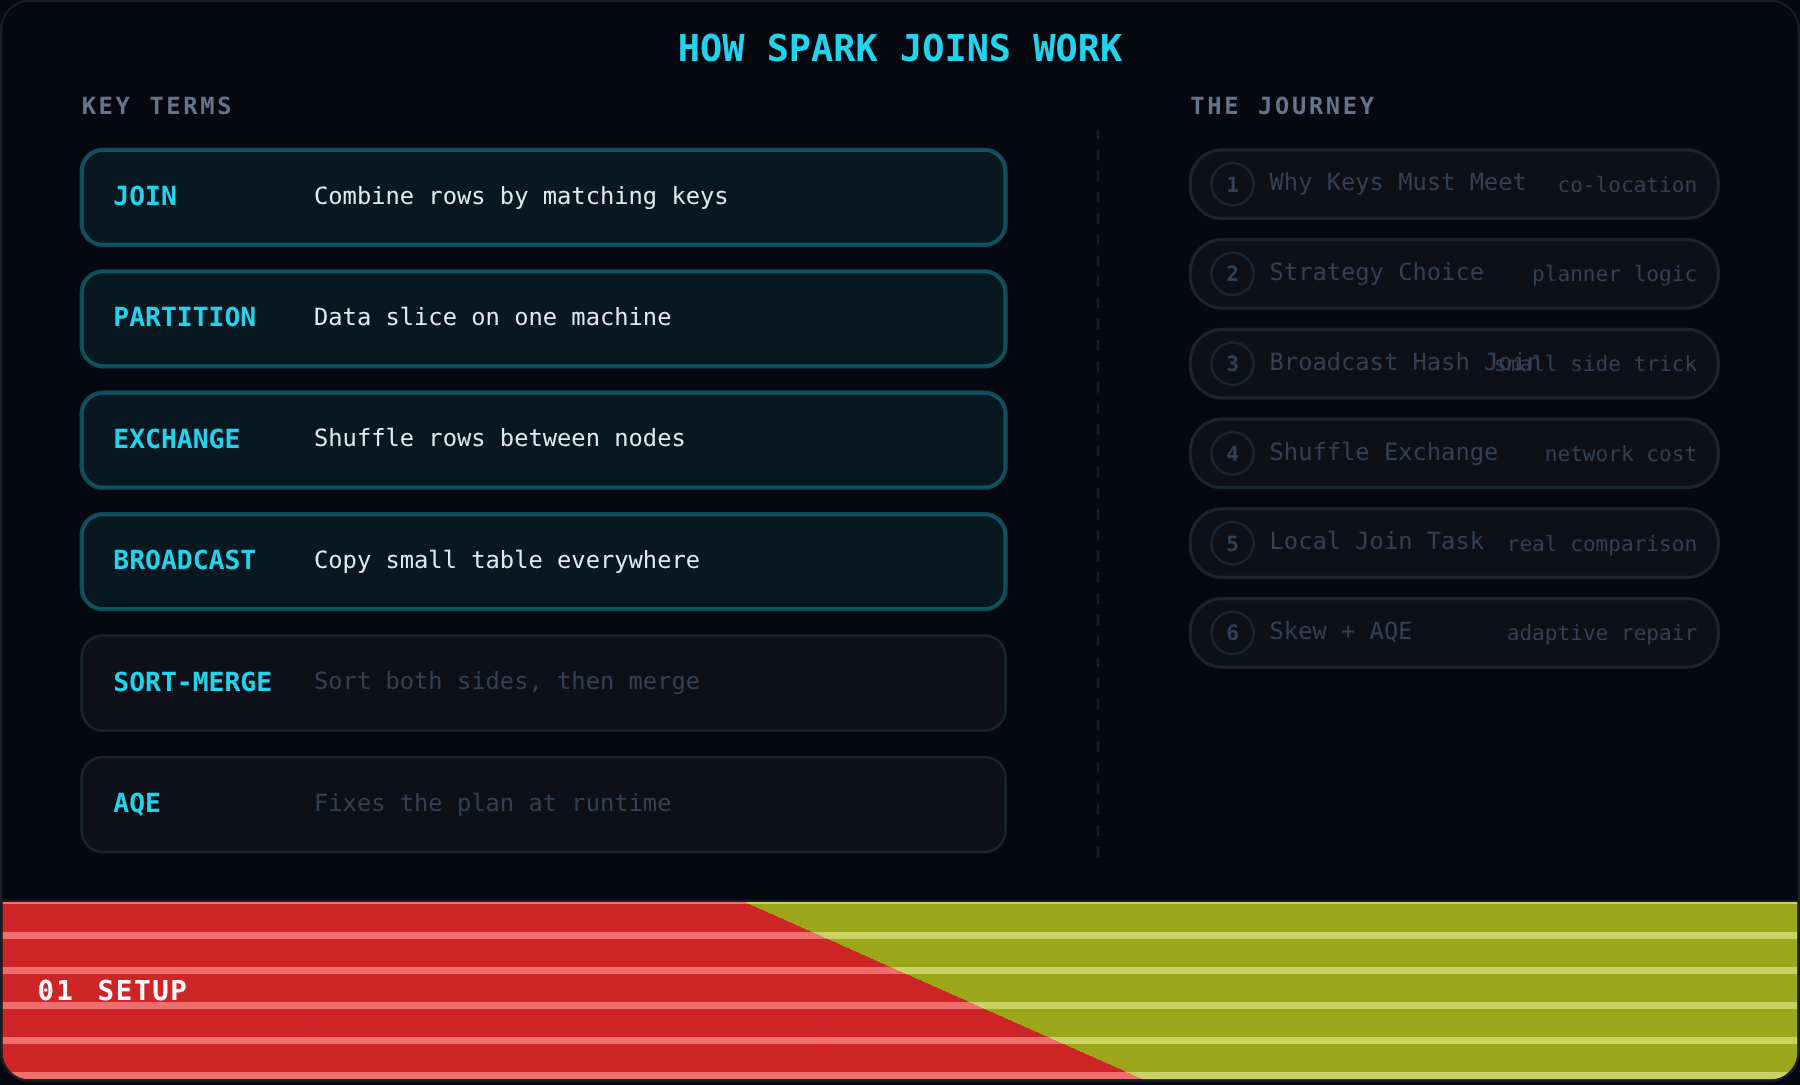The width and height of the screenshot is (1800, 1085).
Task: Click the step 2 number circle
Action: 1232,274
